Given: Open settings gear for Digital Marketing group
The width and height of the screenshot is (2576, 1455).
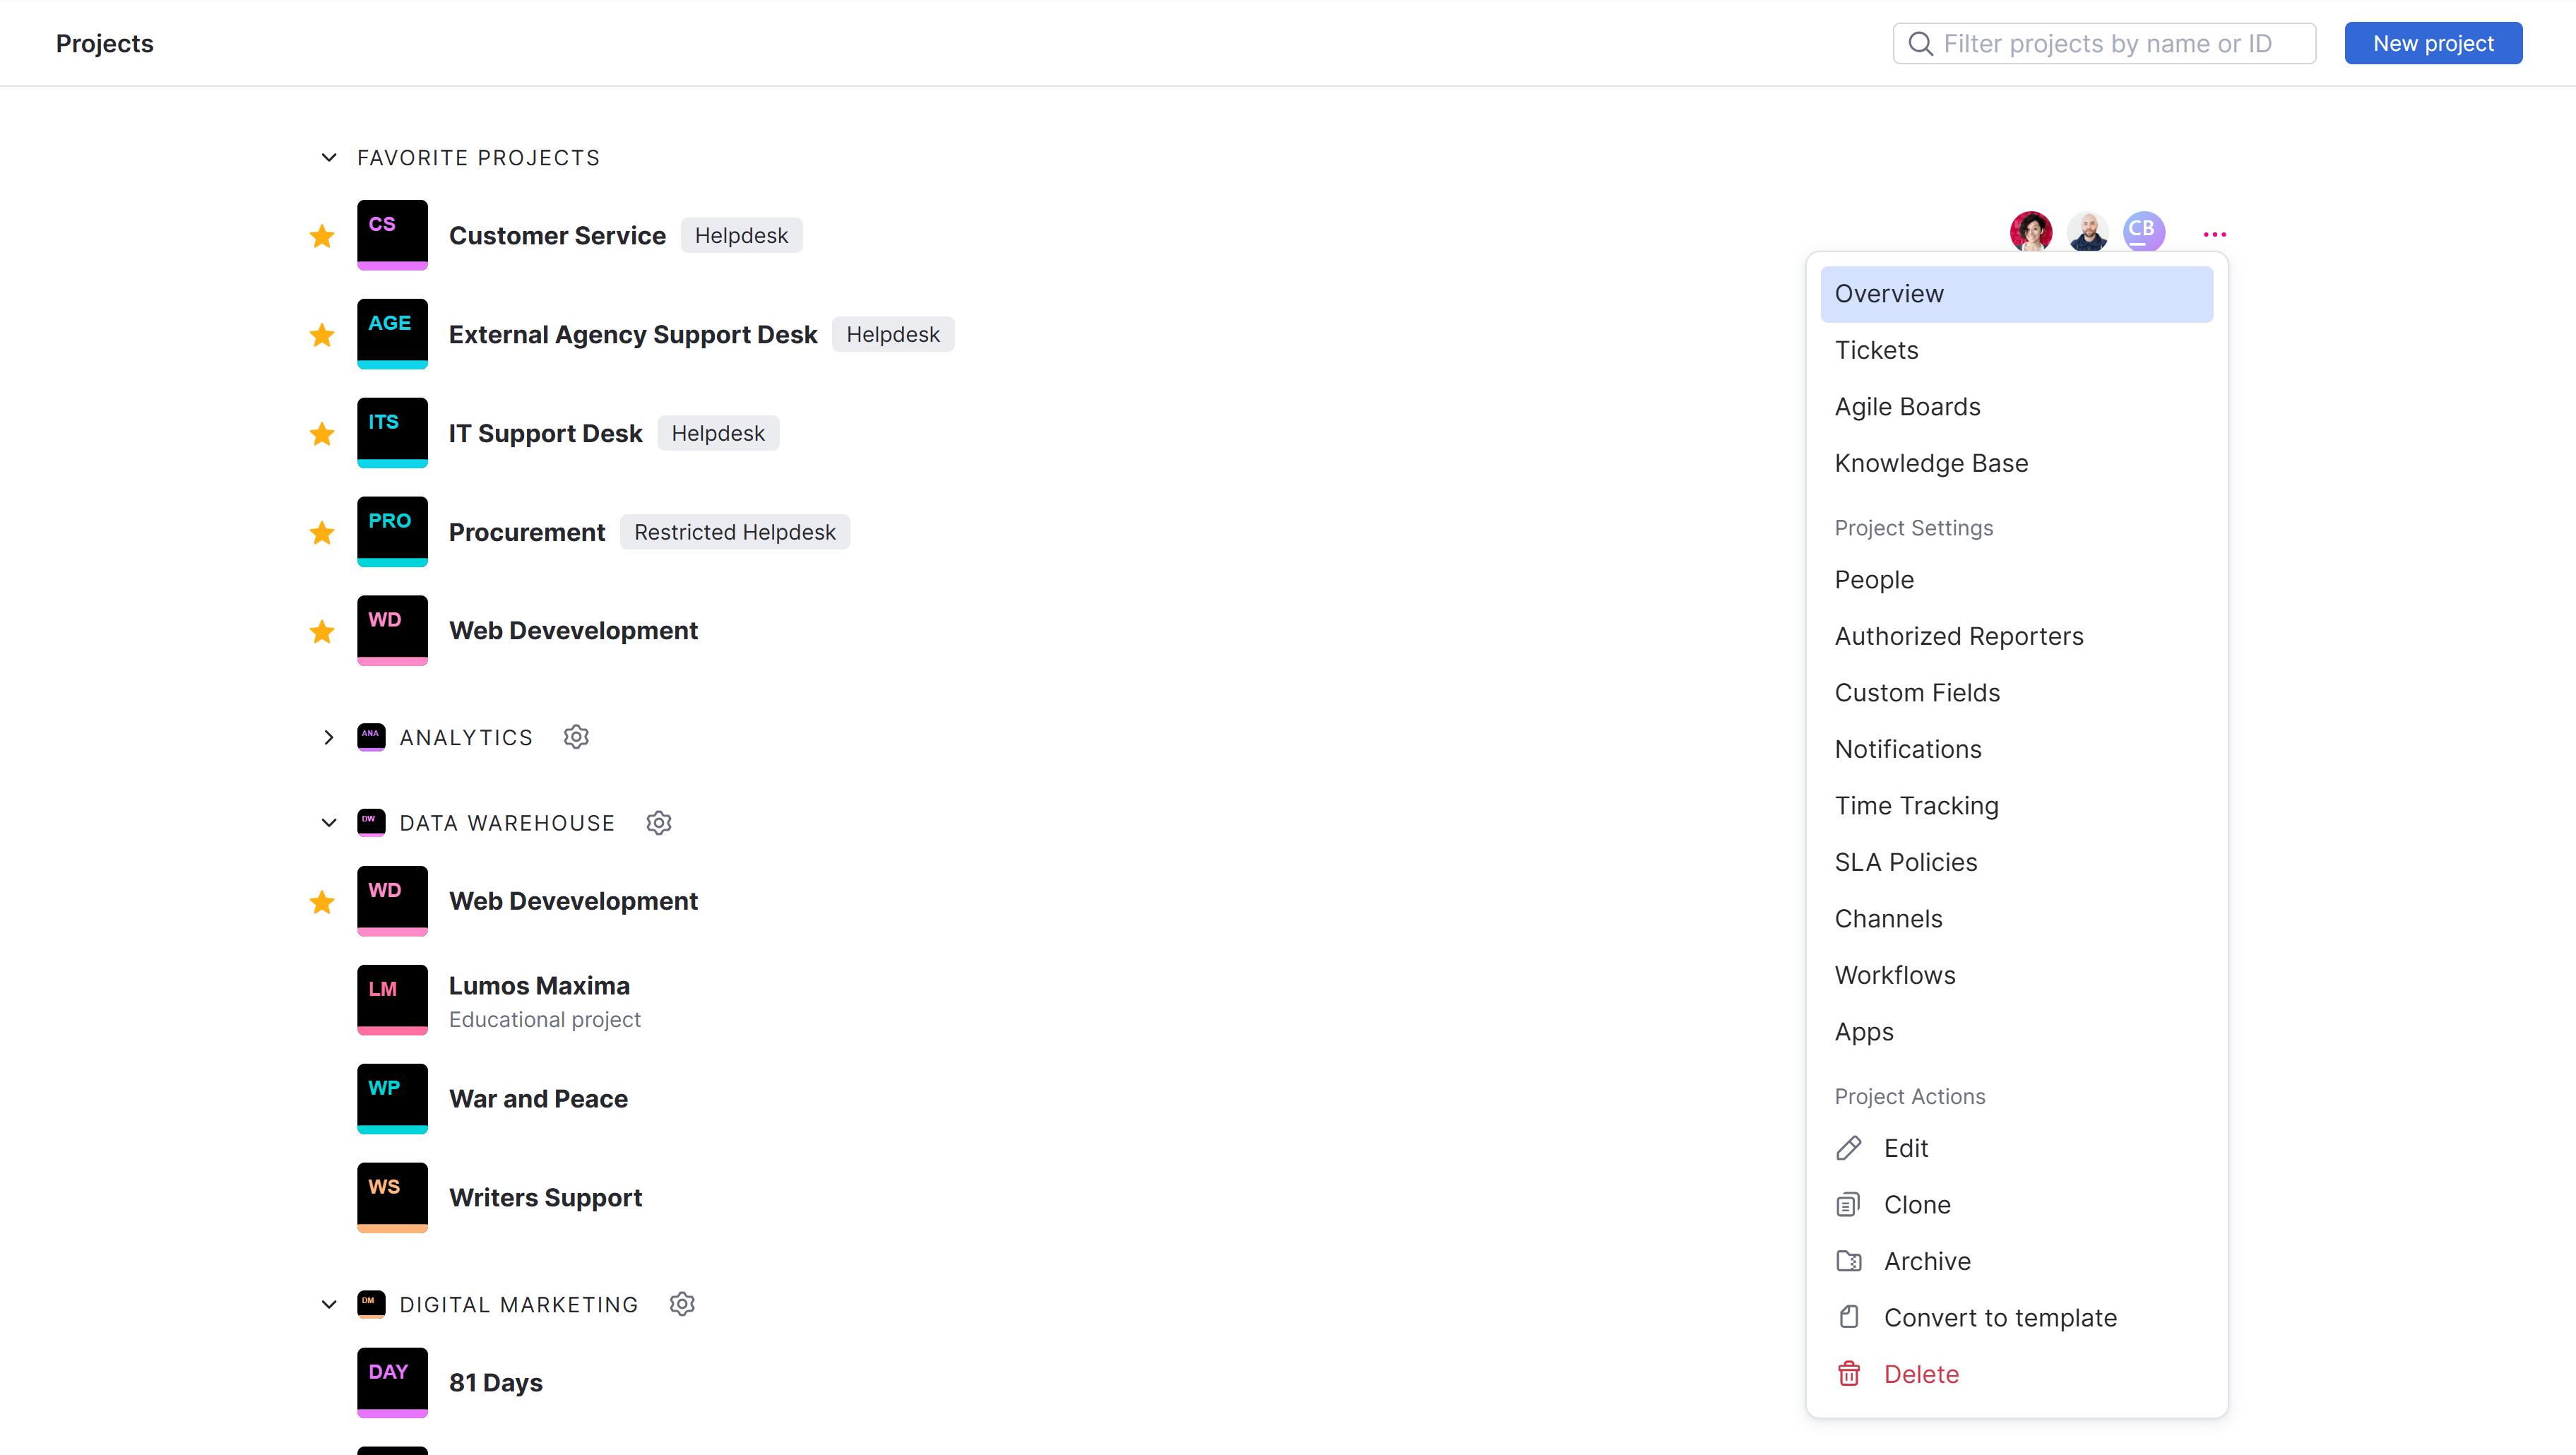Looking at the screenshot, I should pyautogui.click(x=682, y=1304).
